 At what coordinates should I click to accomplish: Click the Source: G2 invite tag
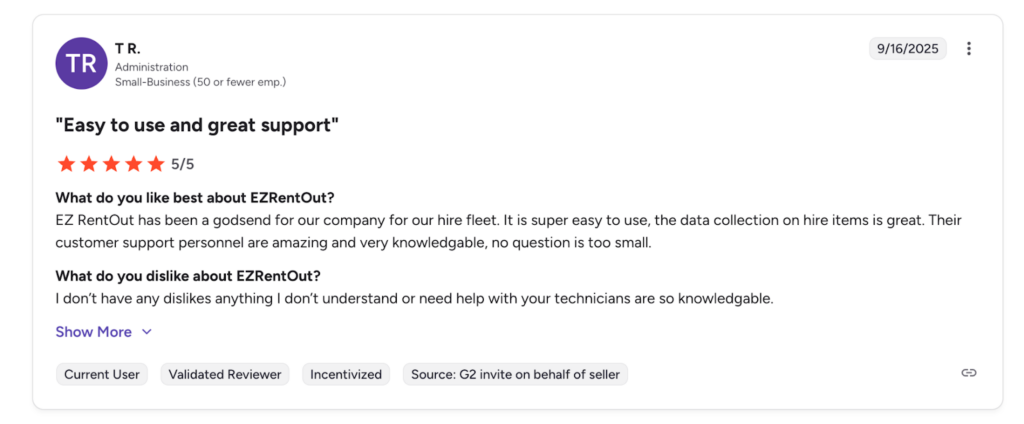pos(515,374)
